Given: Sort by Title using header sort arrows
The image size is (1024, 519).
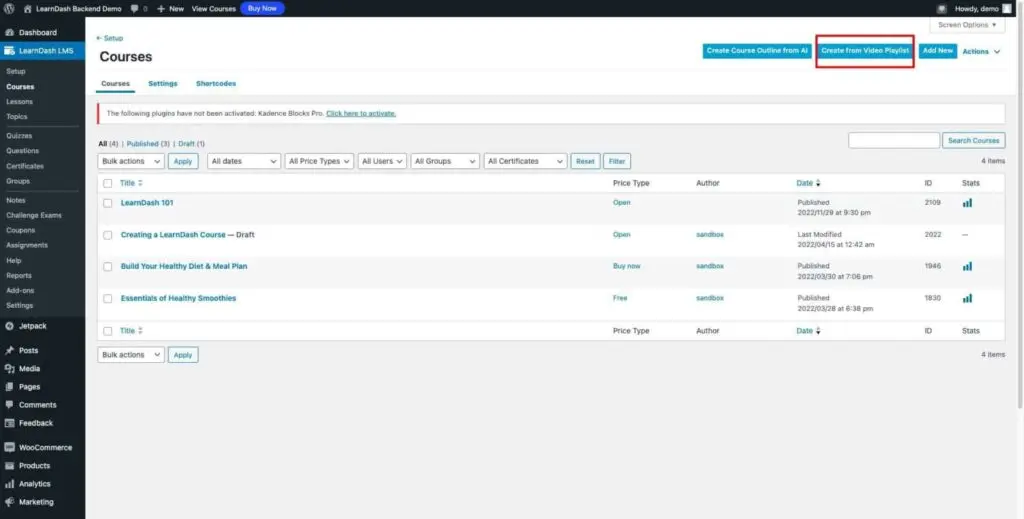Looking at the screenshot, I should 140,183.
